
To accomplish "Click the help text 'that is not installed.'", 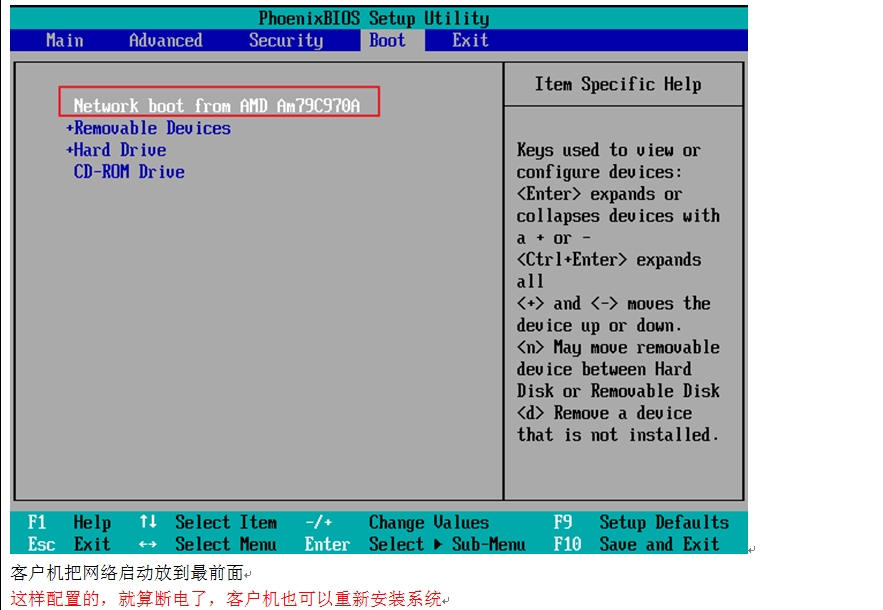I will (x=618, y=435).
